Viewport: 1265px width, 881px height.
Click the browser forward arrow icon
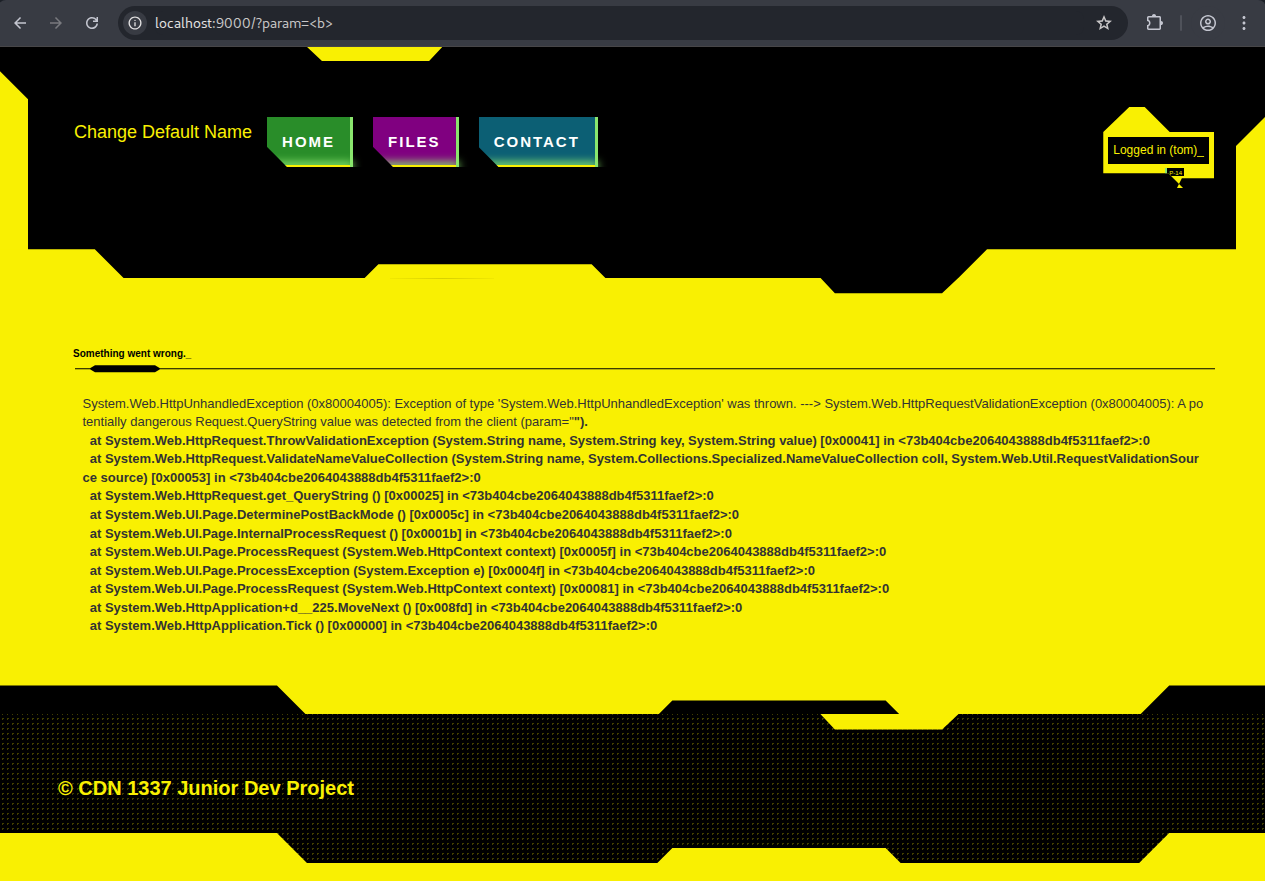[56, 22]
